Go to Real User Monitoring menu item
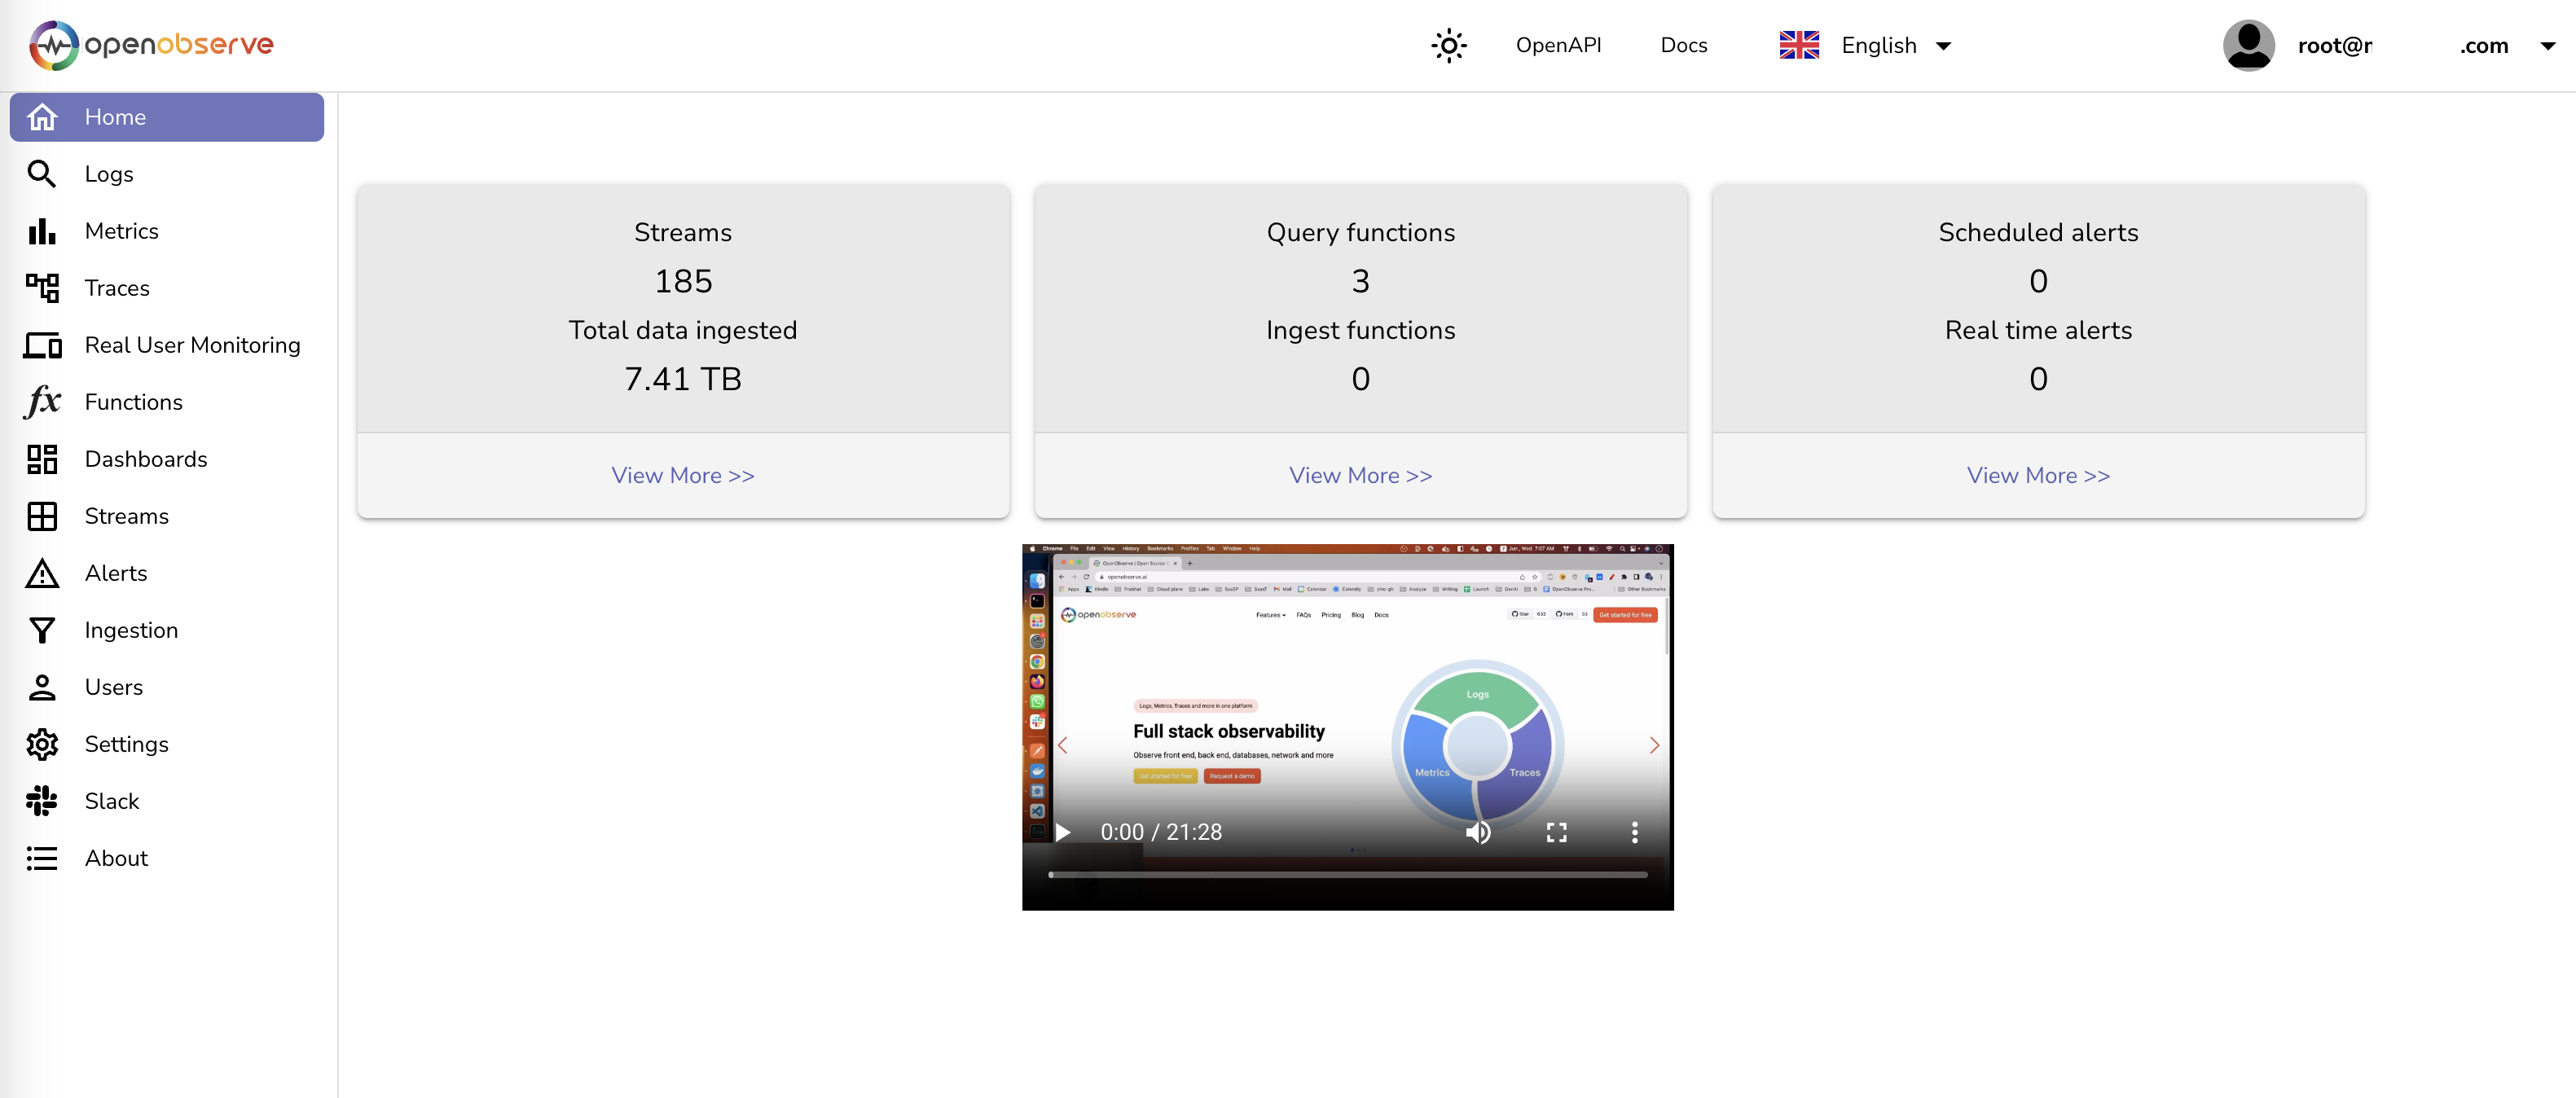Screen dimensions: 2576x1098 (192, 345)
